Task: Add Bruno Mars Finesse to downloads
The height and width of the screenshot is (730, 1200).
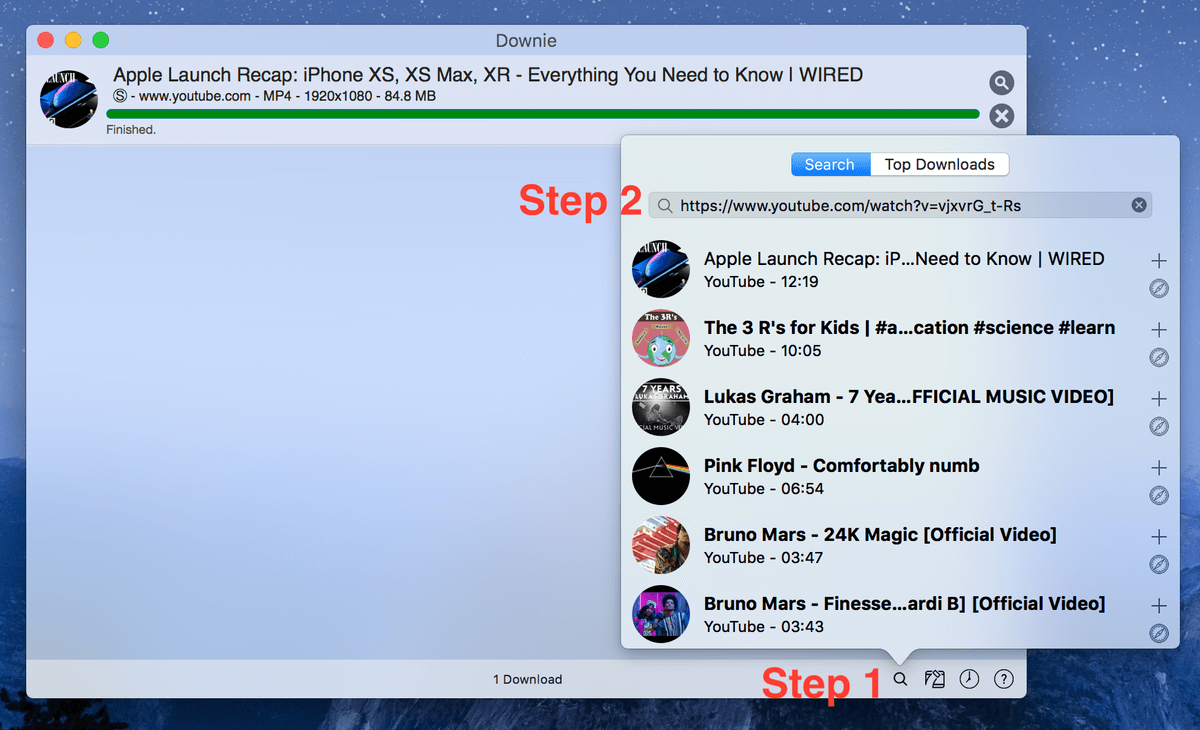Action: (x=1159, y=606)
